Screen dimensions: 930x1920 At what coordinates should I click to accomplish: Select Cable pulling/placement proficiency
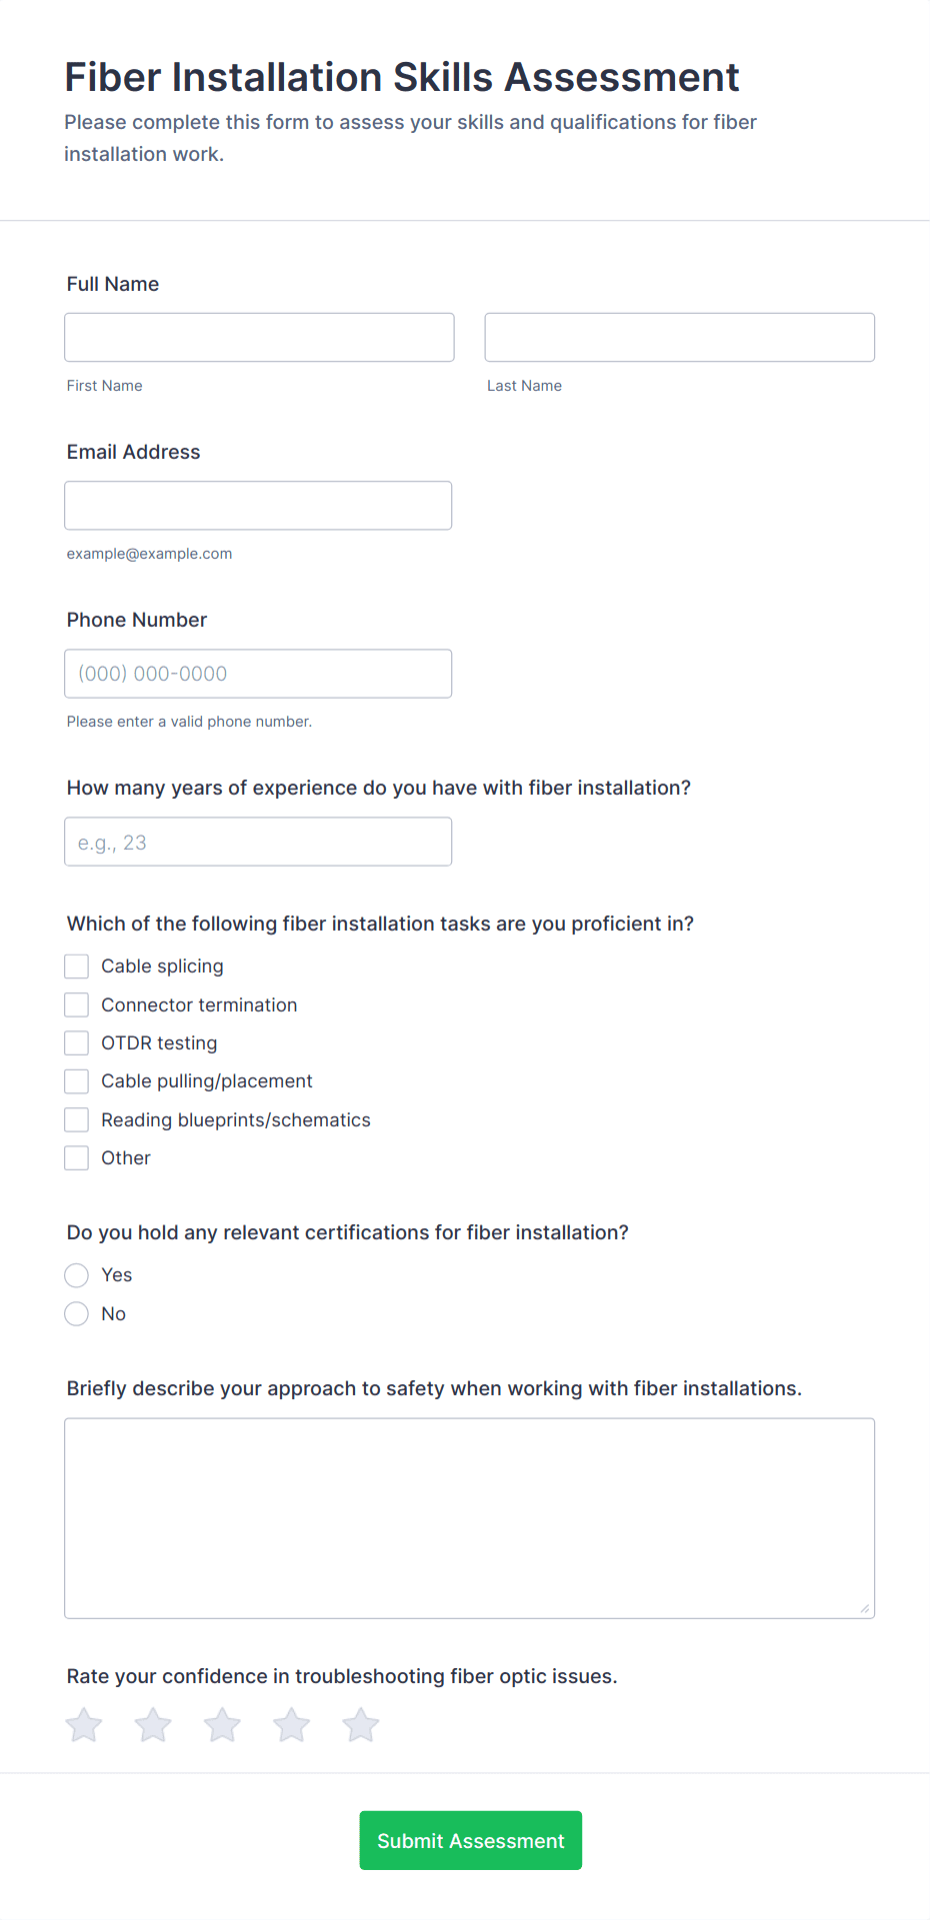click(76, 1081)
